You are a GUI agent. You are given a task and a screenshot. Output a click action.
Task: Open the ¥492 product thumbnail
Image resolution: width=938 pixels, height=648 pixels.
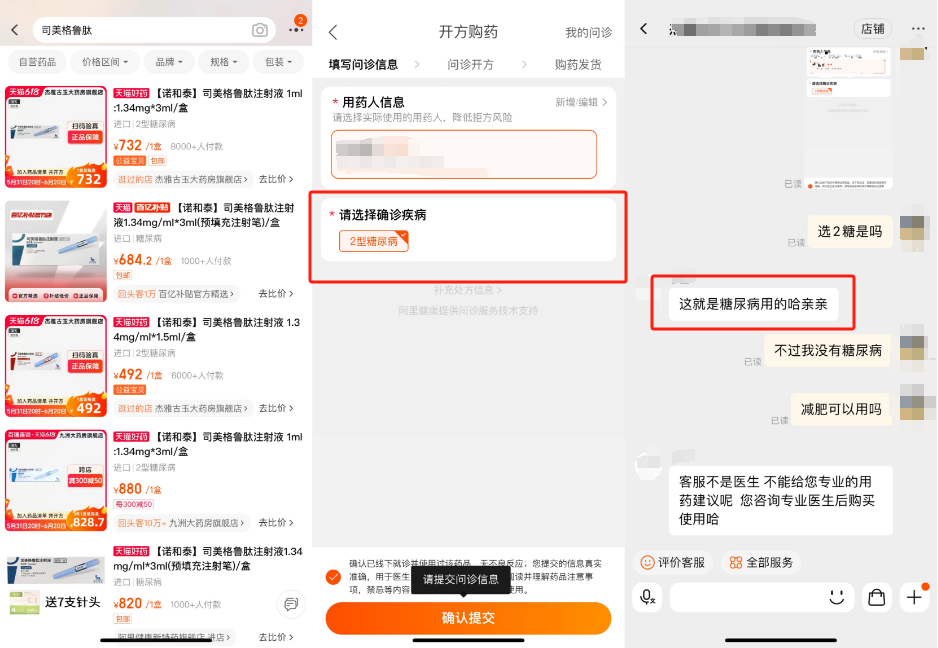click(56, 366)
